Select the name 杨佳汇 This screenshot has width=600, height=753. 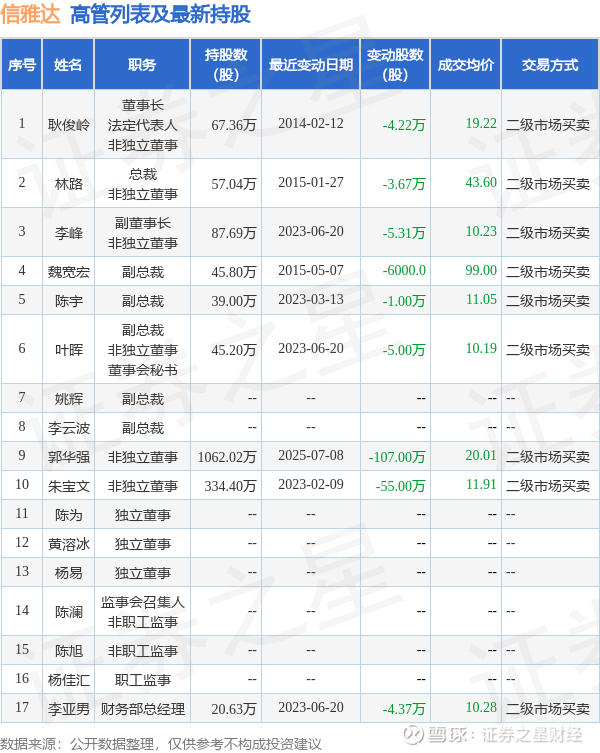(x=69, y=680)
